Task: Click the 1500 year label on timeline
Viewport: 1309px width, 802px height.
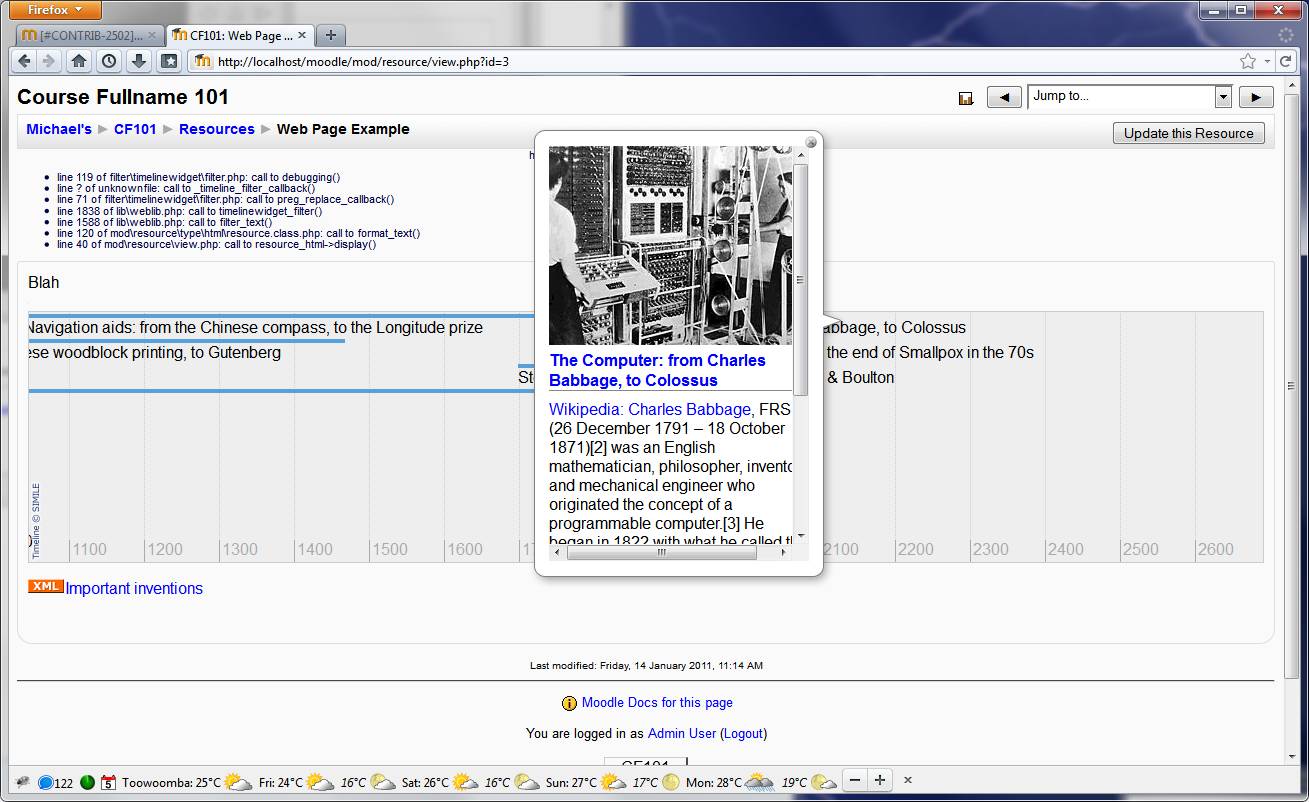Action: [x=390, y=549]
